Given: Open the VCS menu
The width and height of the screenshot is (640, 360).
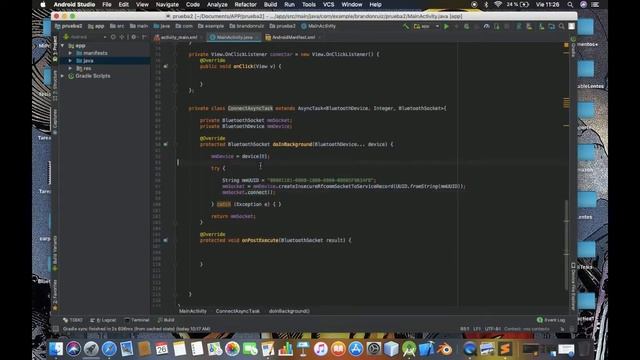Looking at the screenshot, I should point(329,4).
